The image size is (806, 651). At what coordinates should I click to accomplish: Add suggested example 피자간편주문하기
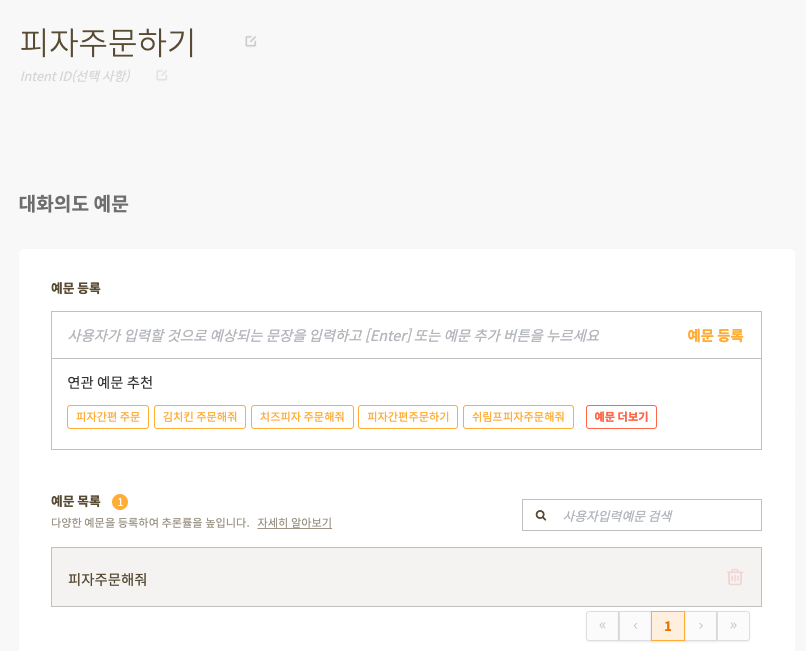tap(408, 417)
